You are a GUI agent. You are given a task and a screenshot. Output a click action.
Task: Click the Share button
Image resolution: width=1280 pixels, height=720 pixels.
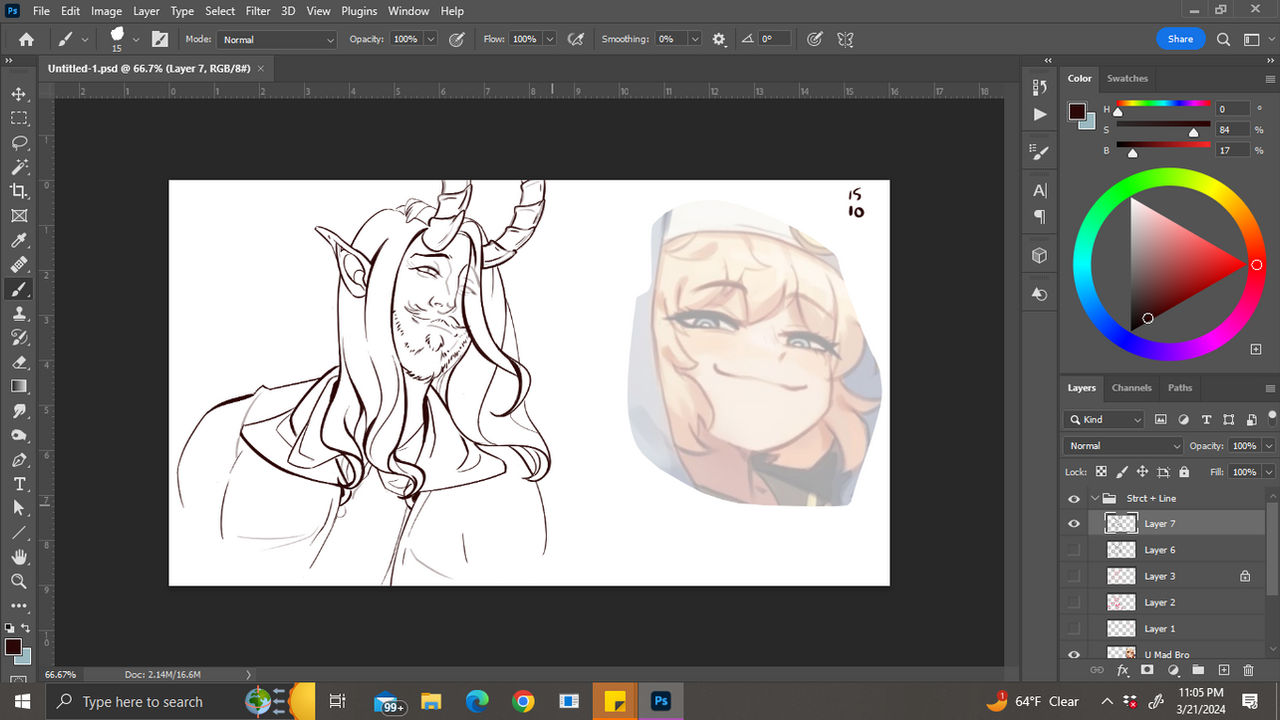pos(1180,38)
